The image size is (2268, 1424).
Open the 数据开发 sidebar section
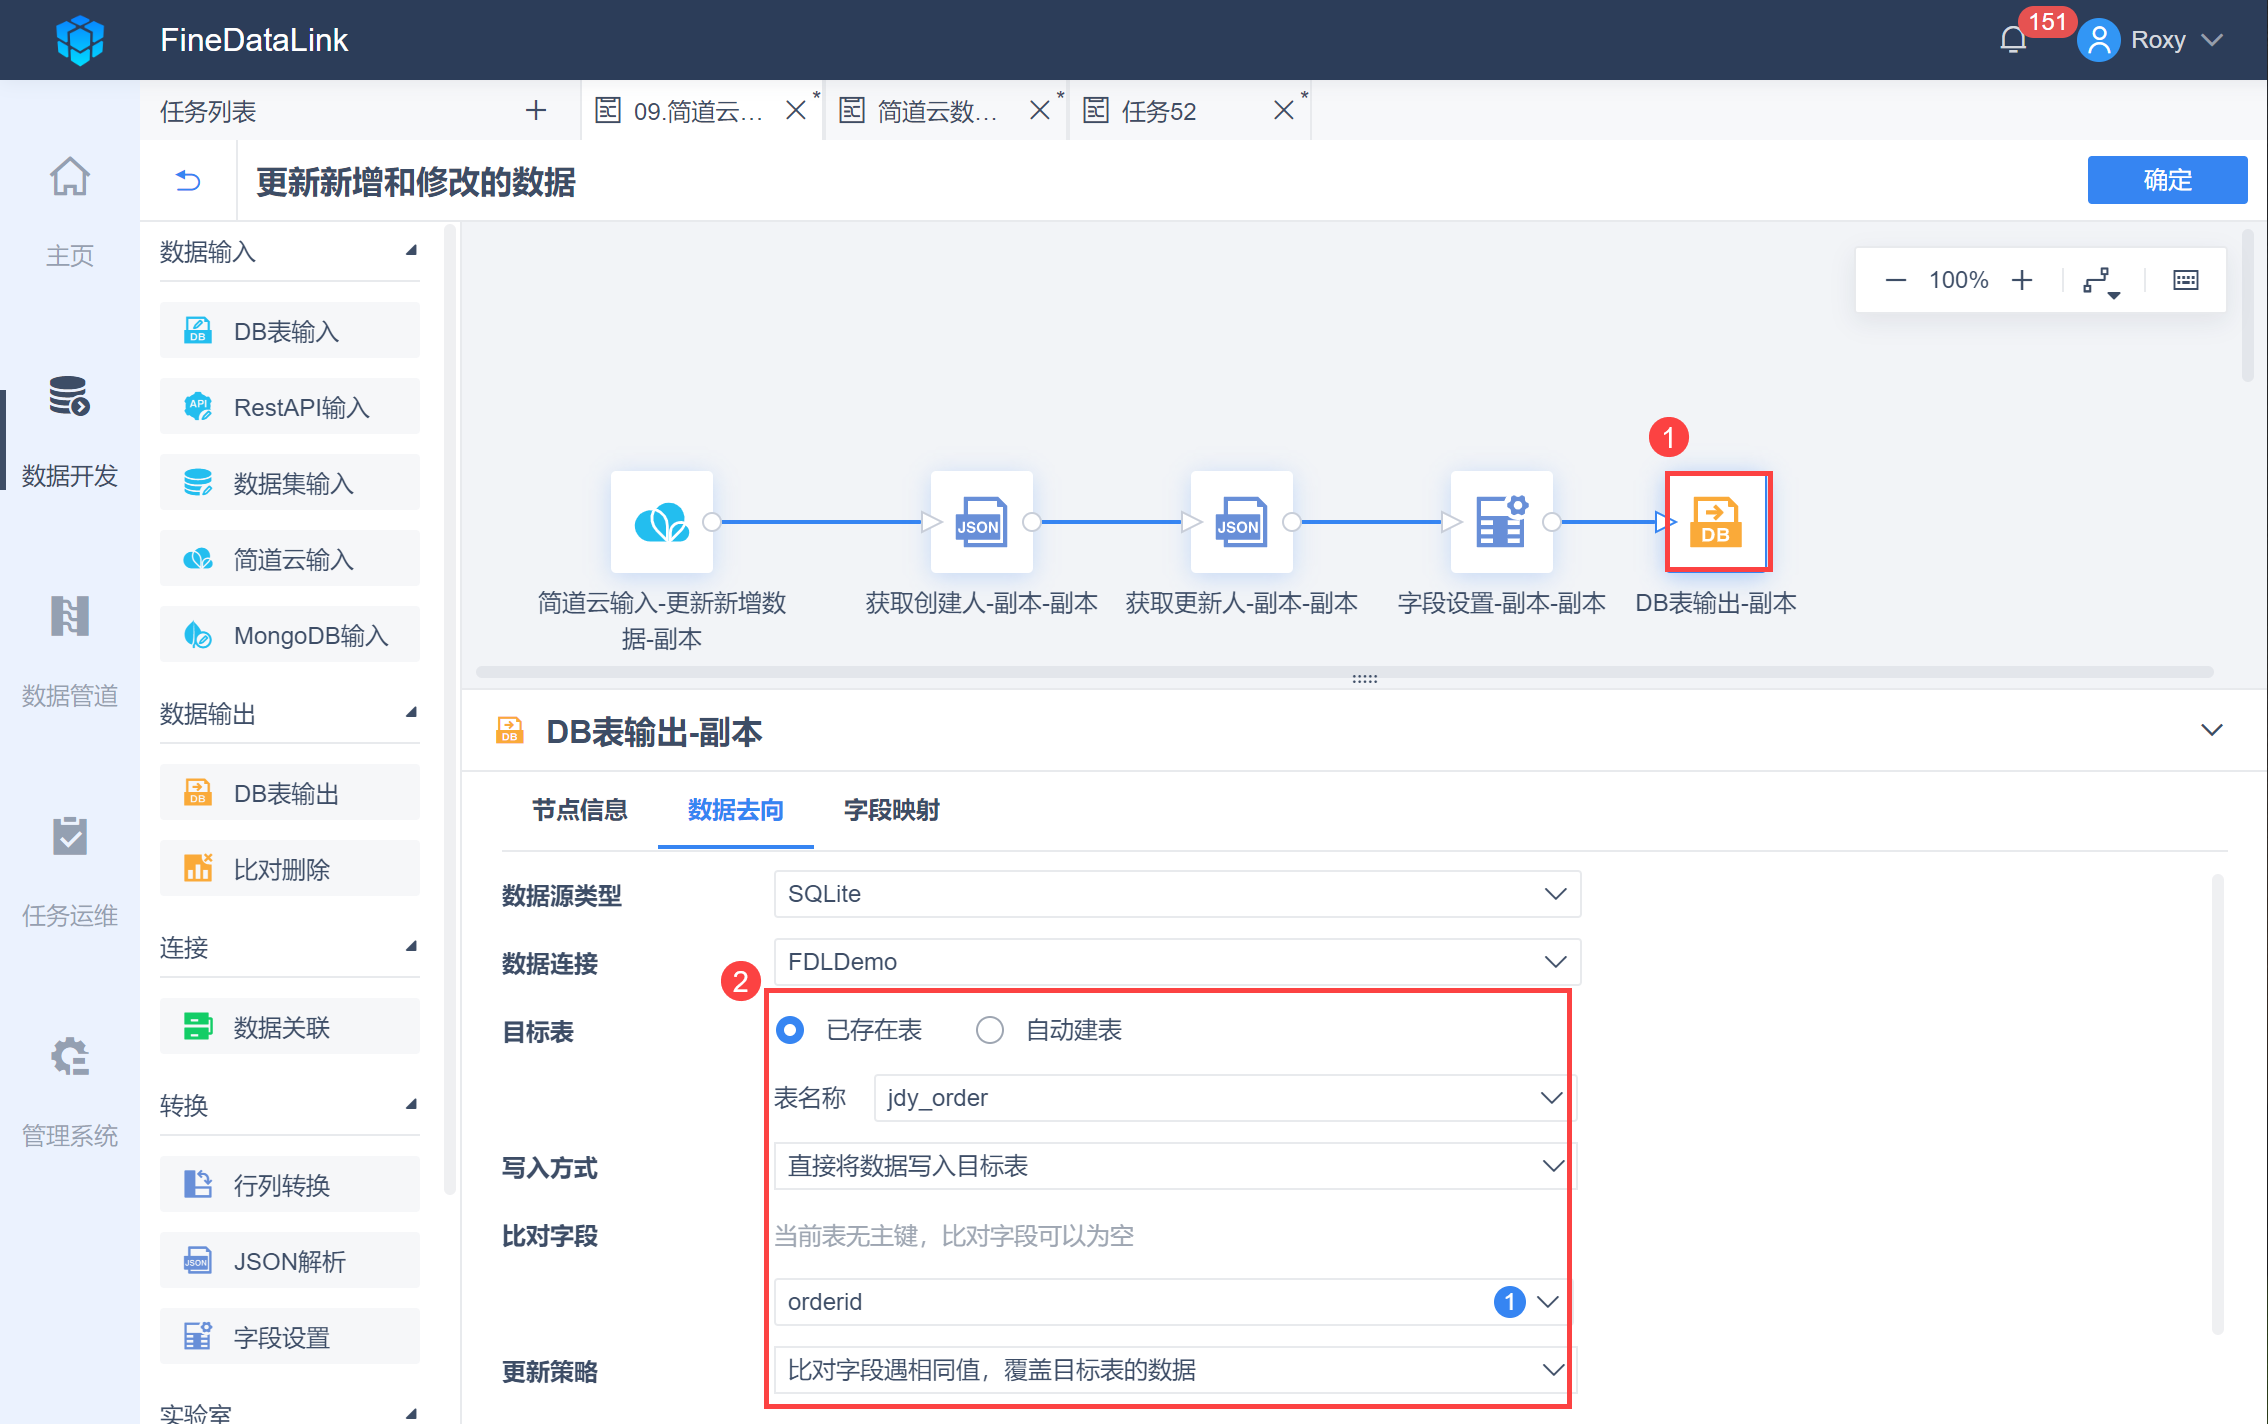(x=70, y=432)
